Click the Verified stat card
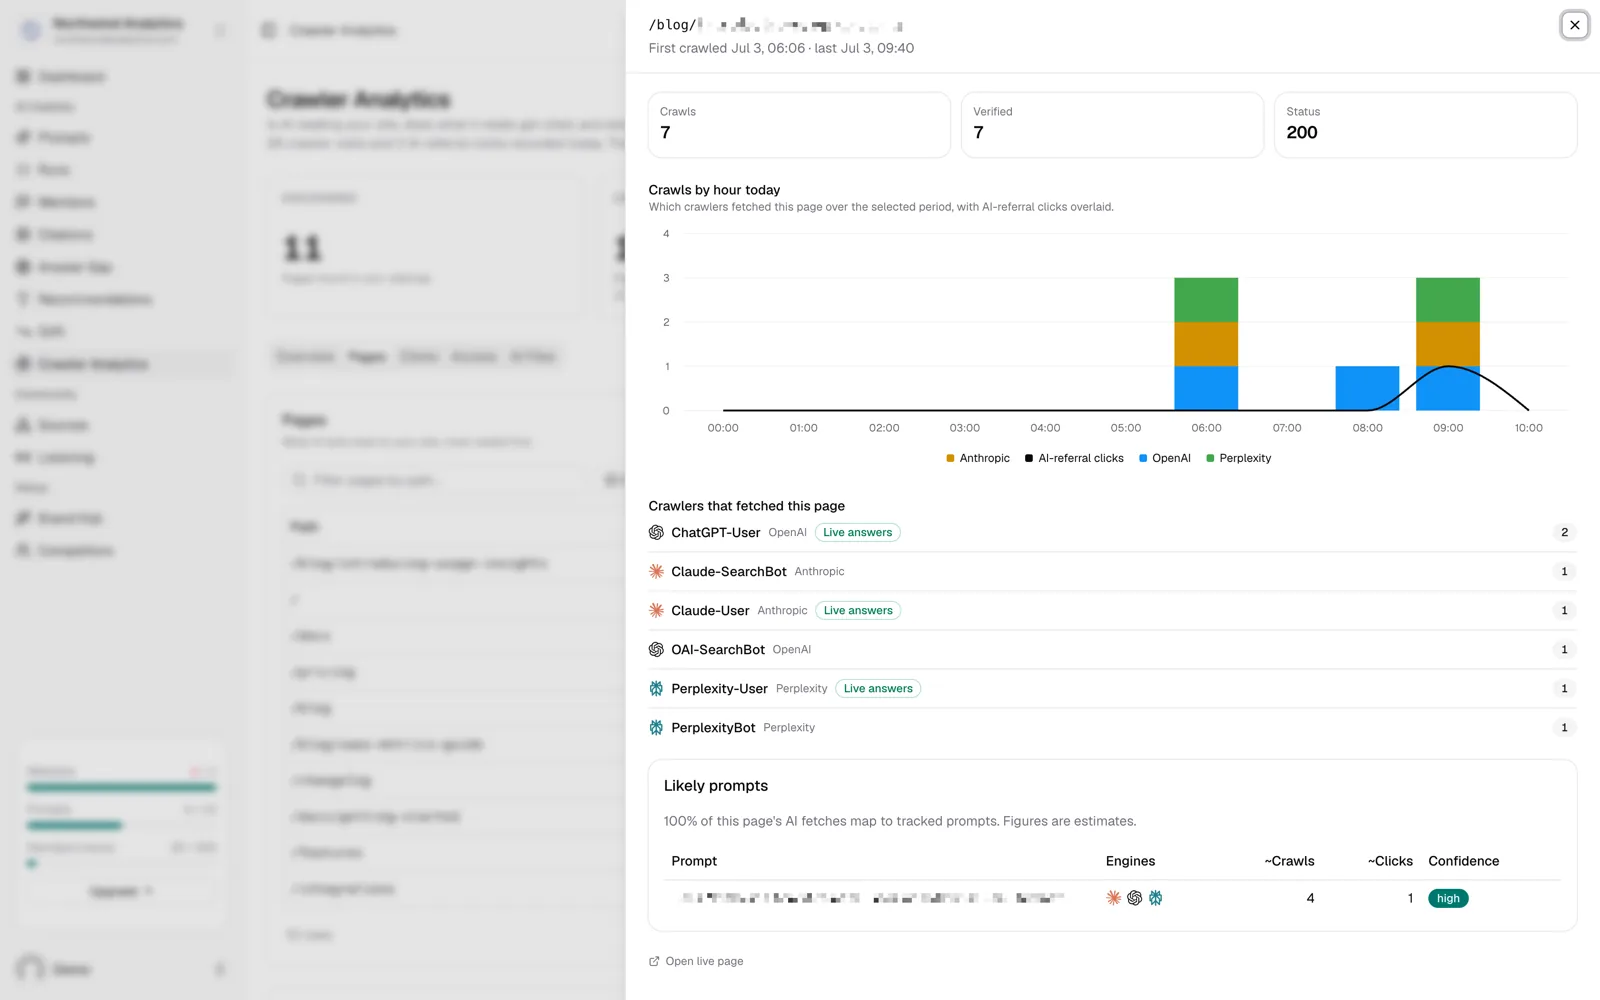Viewport: 1600px width, 1000px height. click(1112, 125)
